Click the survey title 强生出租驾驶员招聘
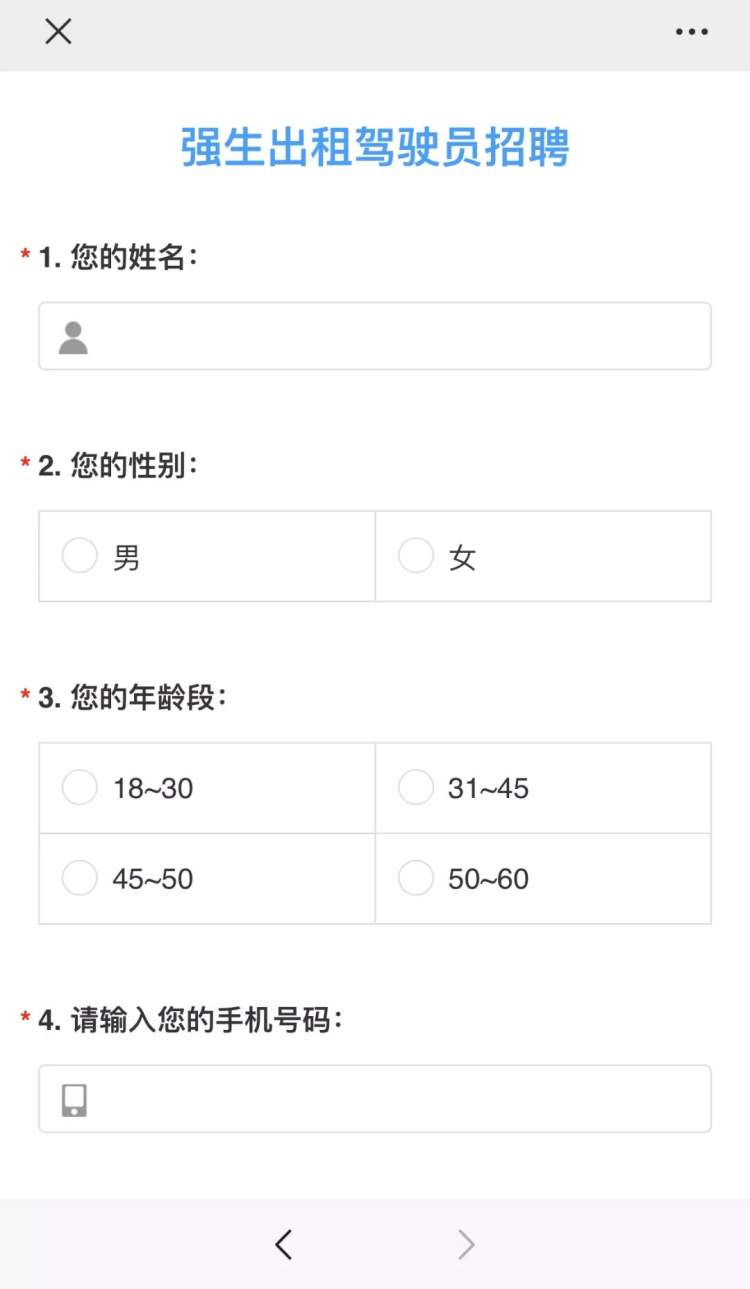 click(375, 146)
